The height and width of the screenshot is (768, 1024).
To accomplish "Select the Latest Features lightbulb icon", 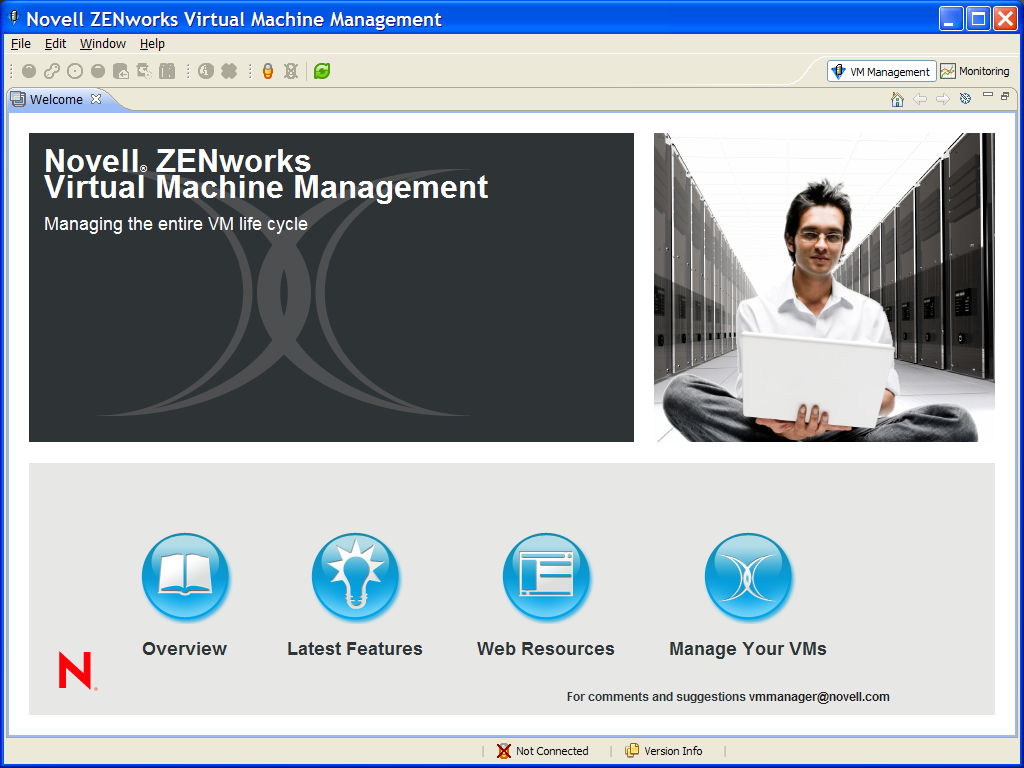I will tap(356, 576).
